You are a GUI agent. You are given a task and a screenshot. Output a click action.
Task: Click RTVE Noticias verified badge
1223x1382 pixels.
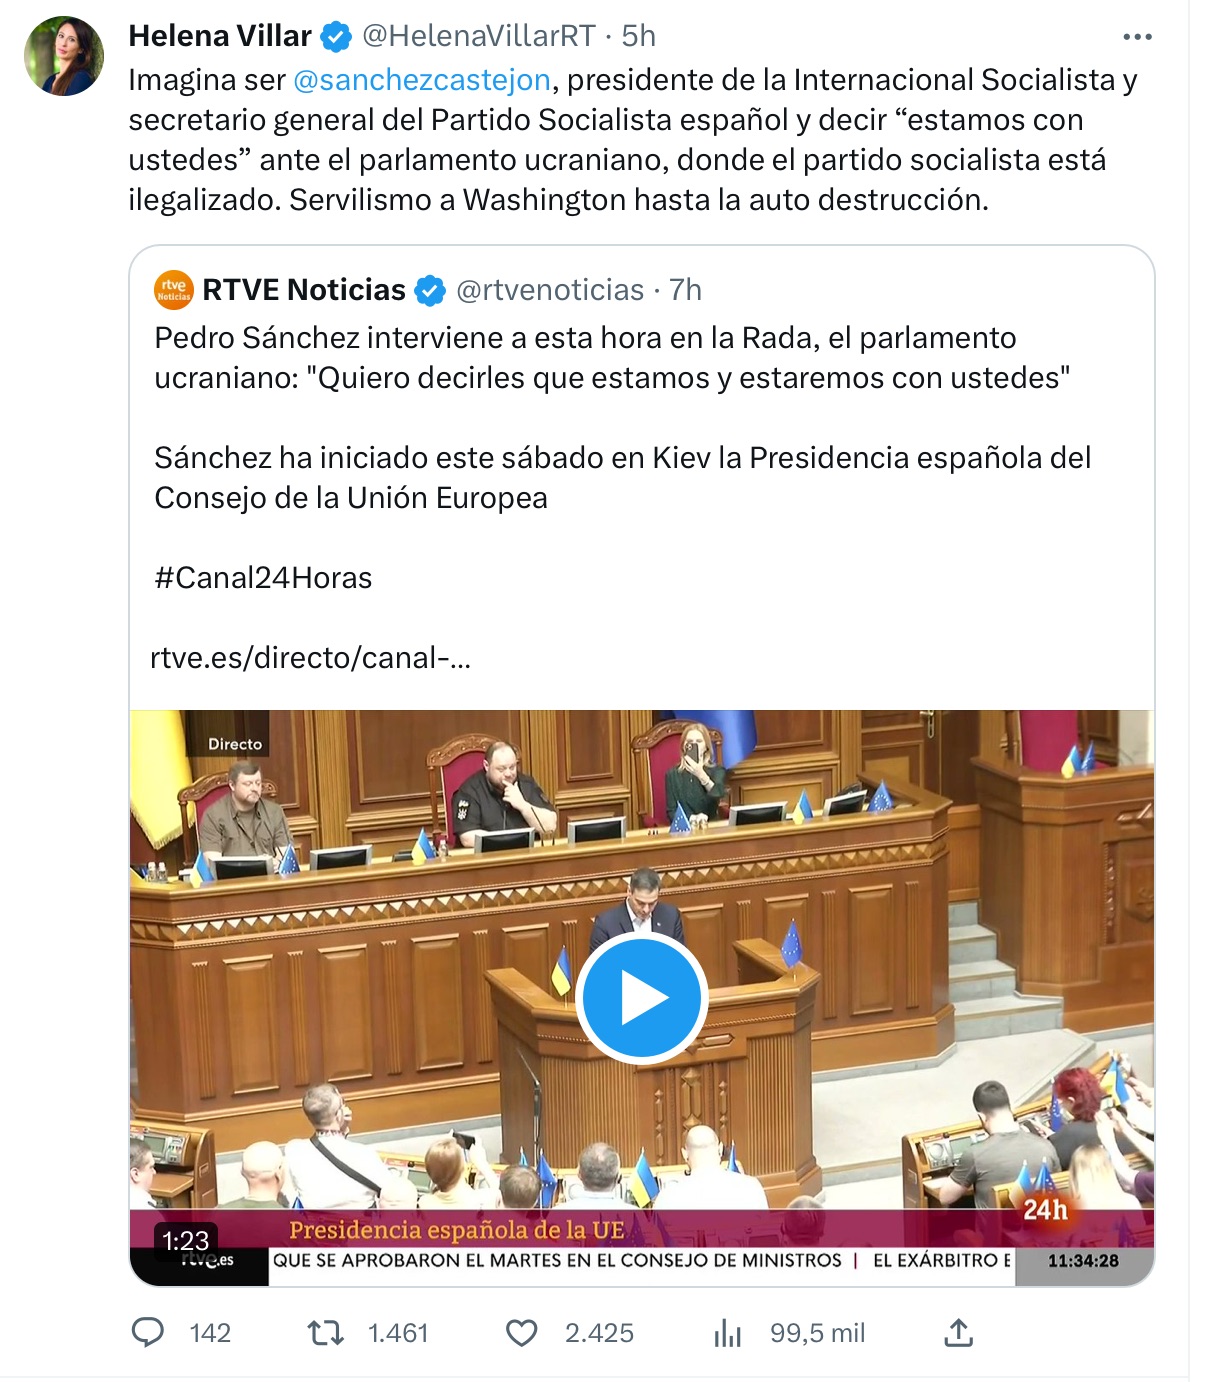[430, 291]
